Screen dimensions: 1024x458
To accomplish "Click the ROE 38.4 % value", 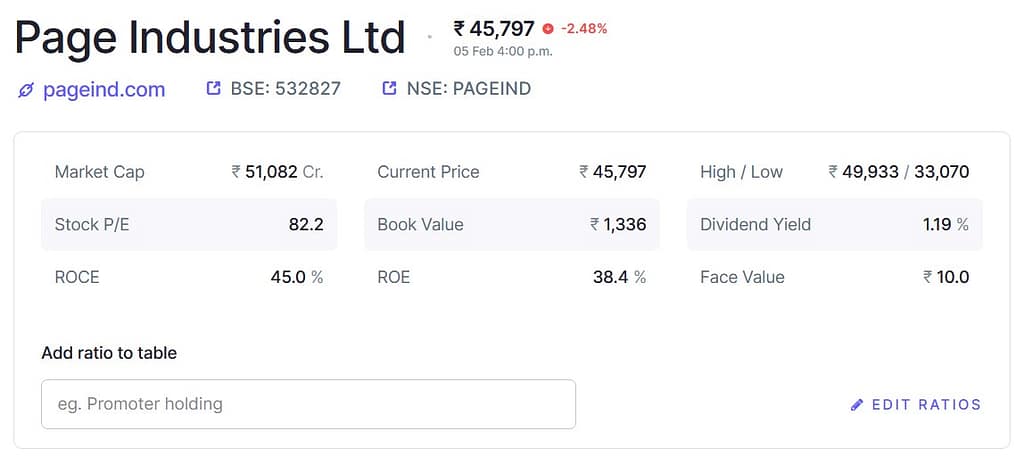I will point(619,277).
